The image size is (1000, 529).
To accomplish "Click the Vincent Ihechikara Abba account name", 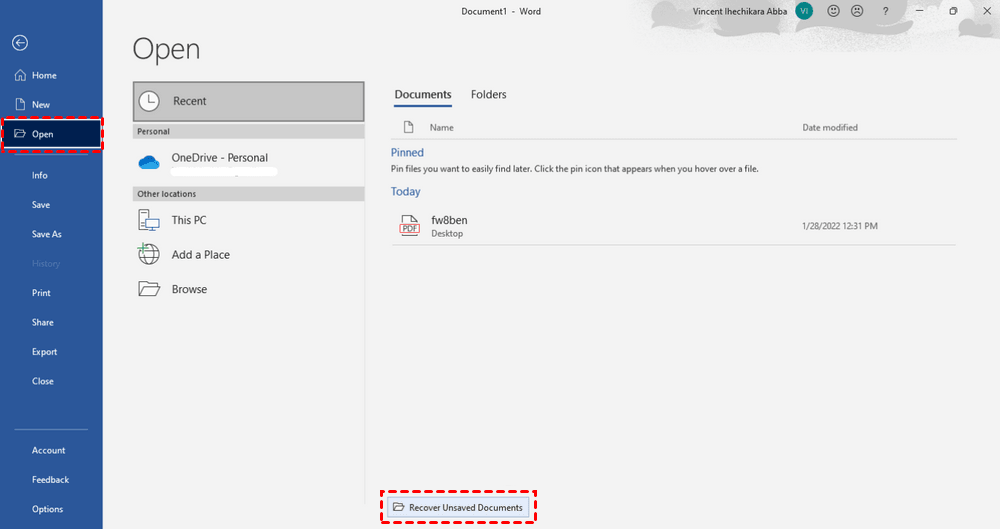I will coord(740,11).
